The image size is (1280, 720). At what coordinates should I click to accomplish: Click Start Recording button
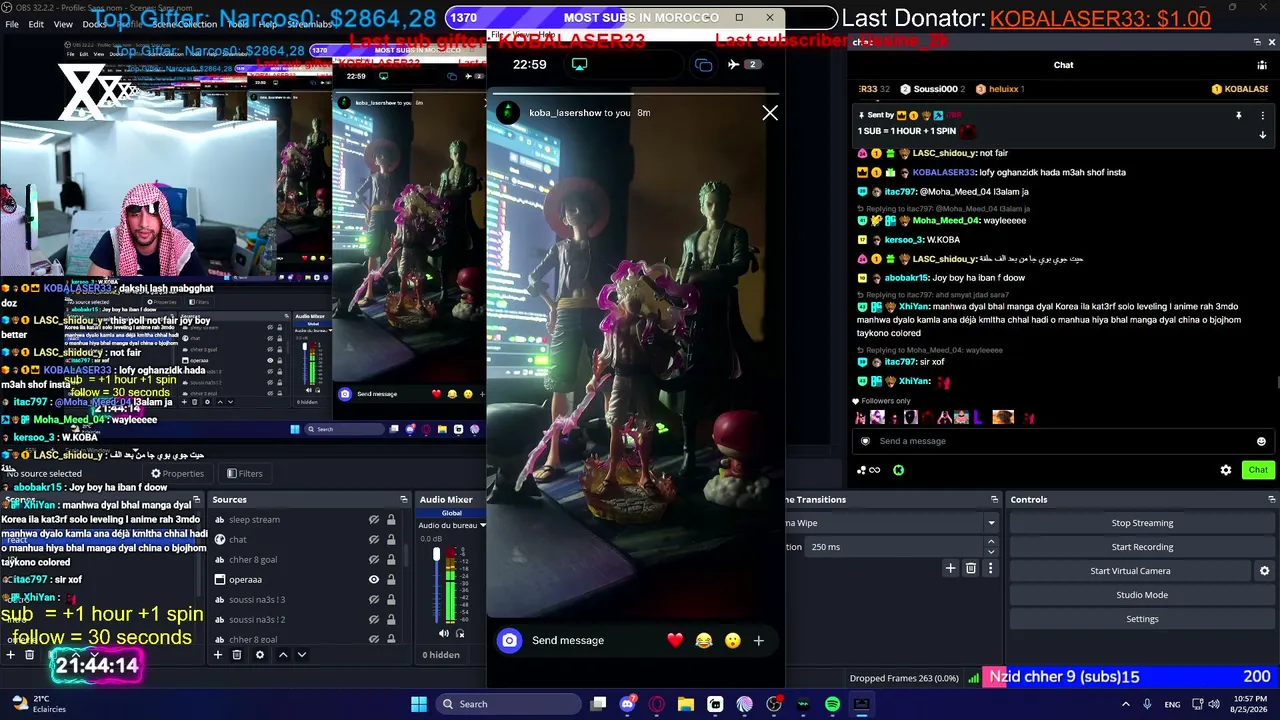pos(1142,547)
